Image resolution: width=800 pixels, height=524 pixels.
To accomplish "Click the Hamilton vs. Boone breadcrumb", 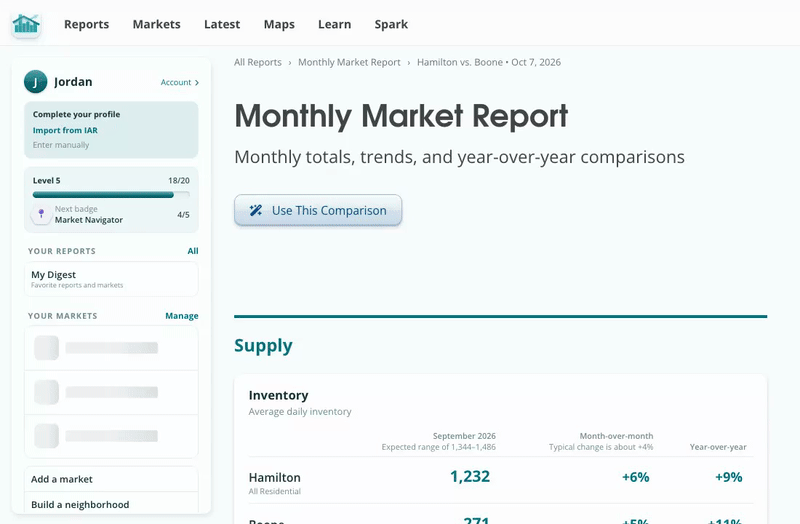I will [x=489, y=62].
